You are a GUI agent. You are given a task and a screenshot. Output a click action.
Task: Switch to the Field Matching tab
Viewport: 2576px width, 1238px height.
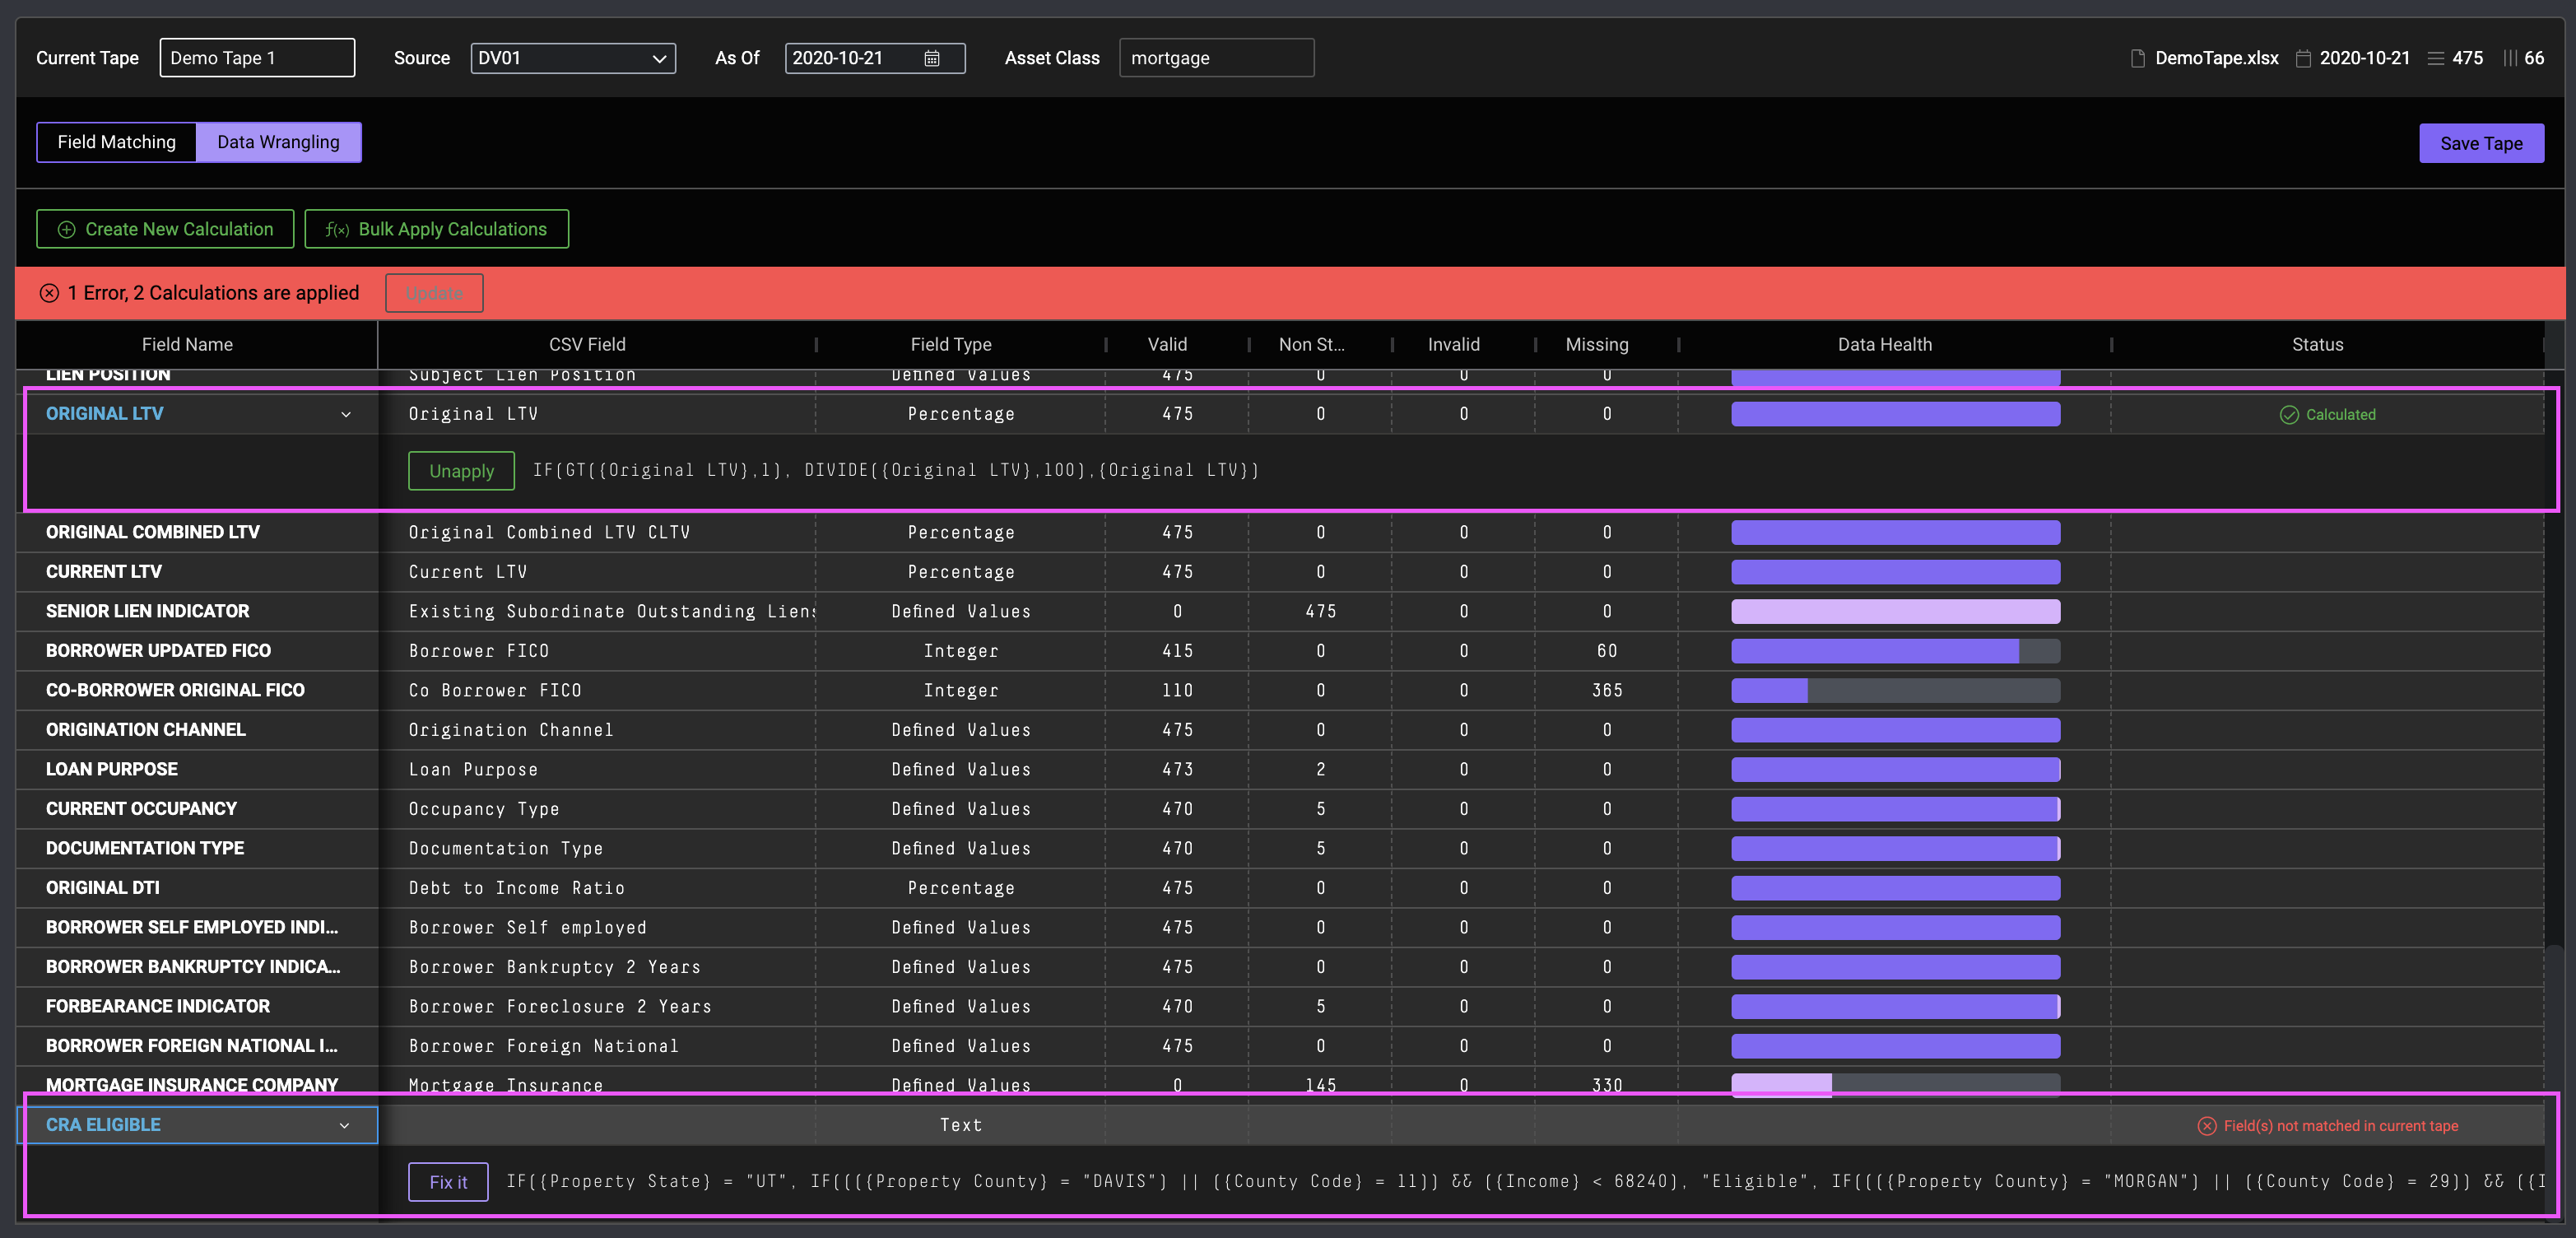(116, 142)
